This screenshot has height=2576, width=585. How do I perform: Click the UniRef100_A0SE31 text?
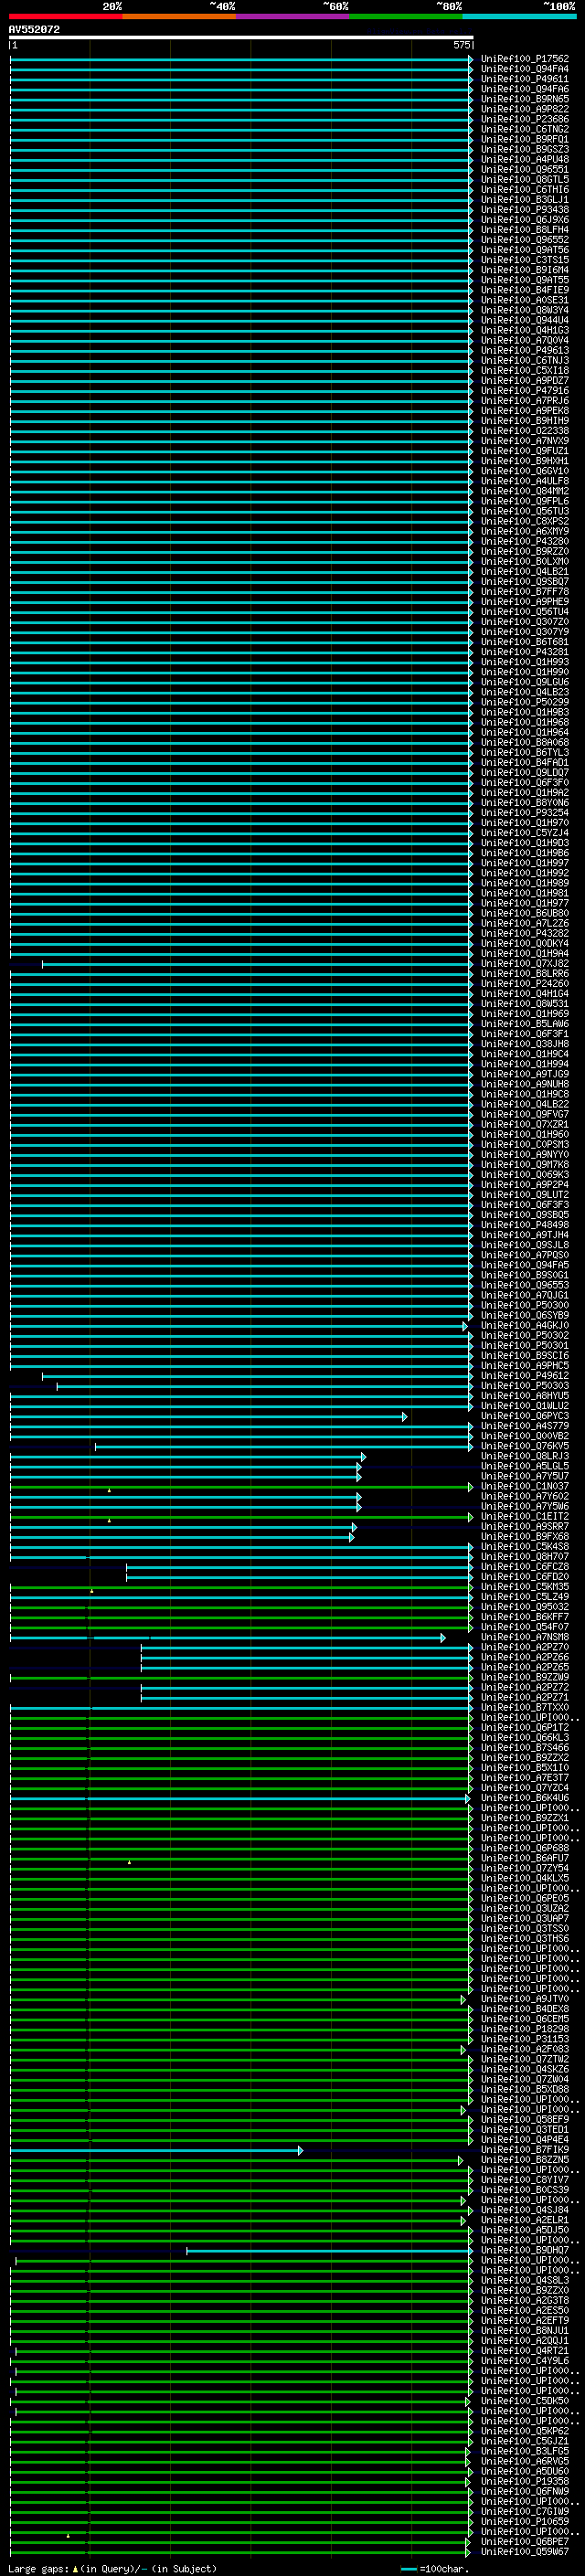525,300
